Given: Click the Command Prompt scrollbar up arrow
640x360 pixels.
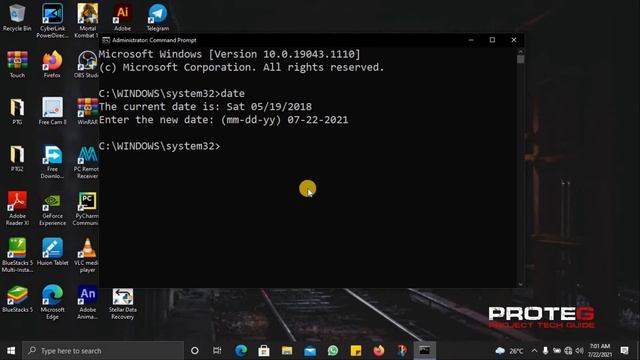Looking at the screenshot, I should pos(520,51).
